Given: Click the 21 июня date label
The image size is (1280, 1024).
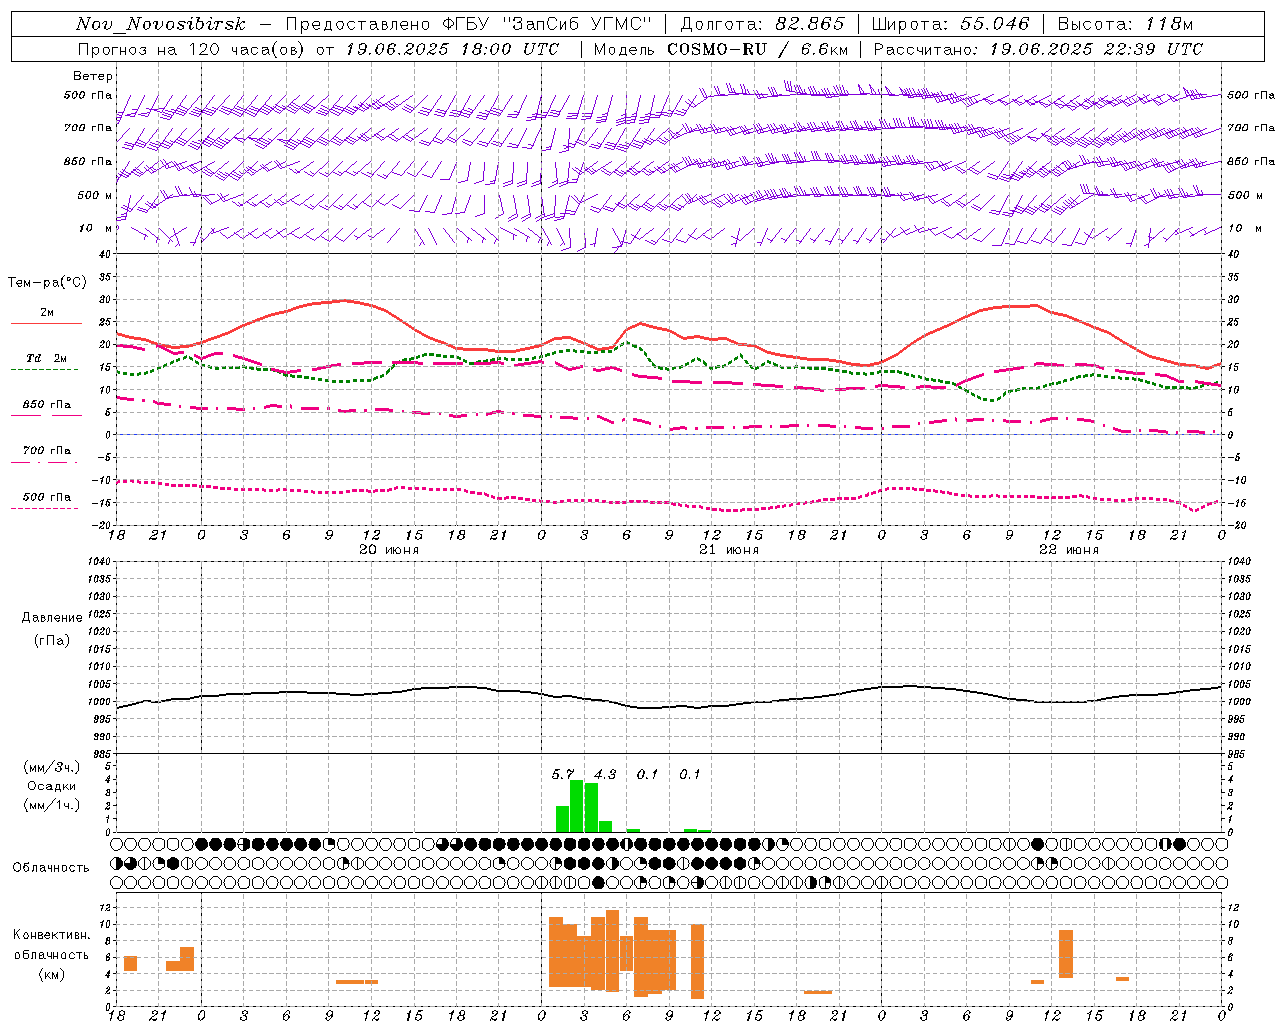Looking at the screenshot, I should pyautogui.click(x=729, y=549).
